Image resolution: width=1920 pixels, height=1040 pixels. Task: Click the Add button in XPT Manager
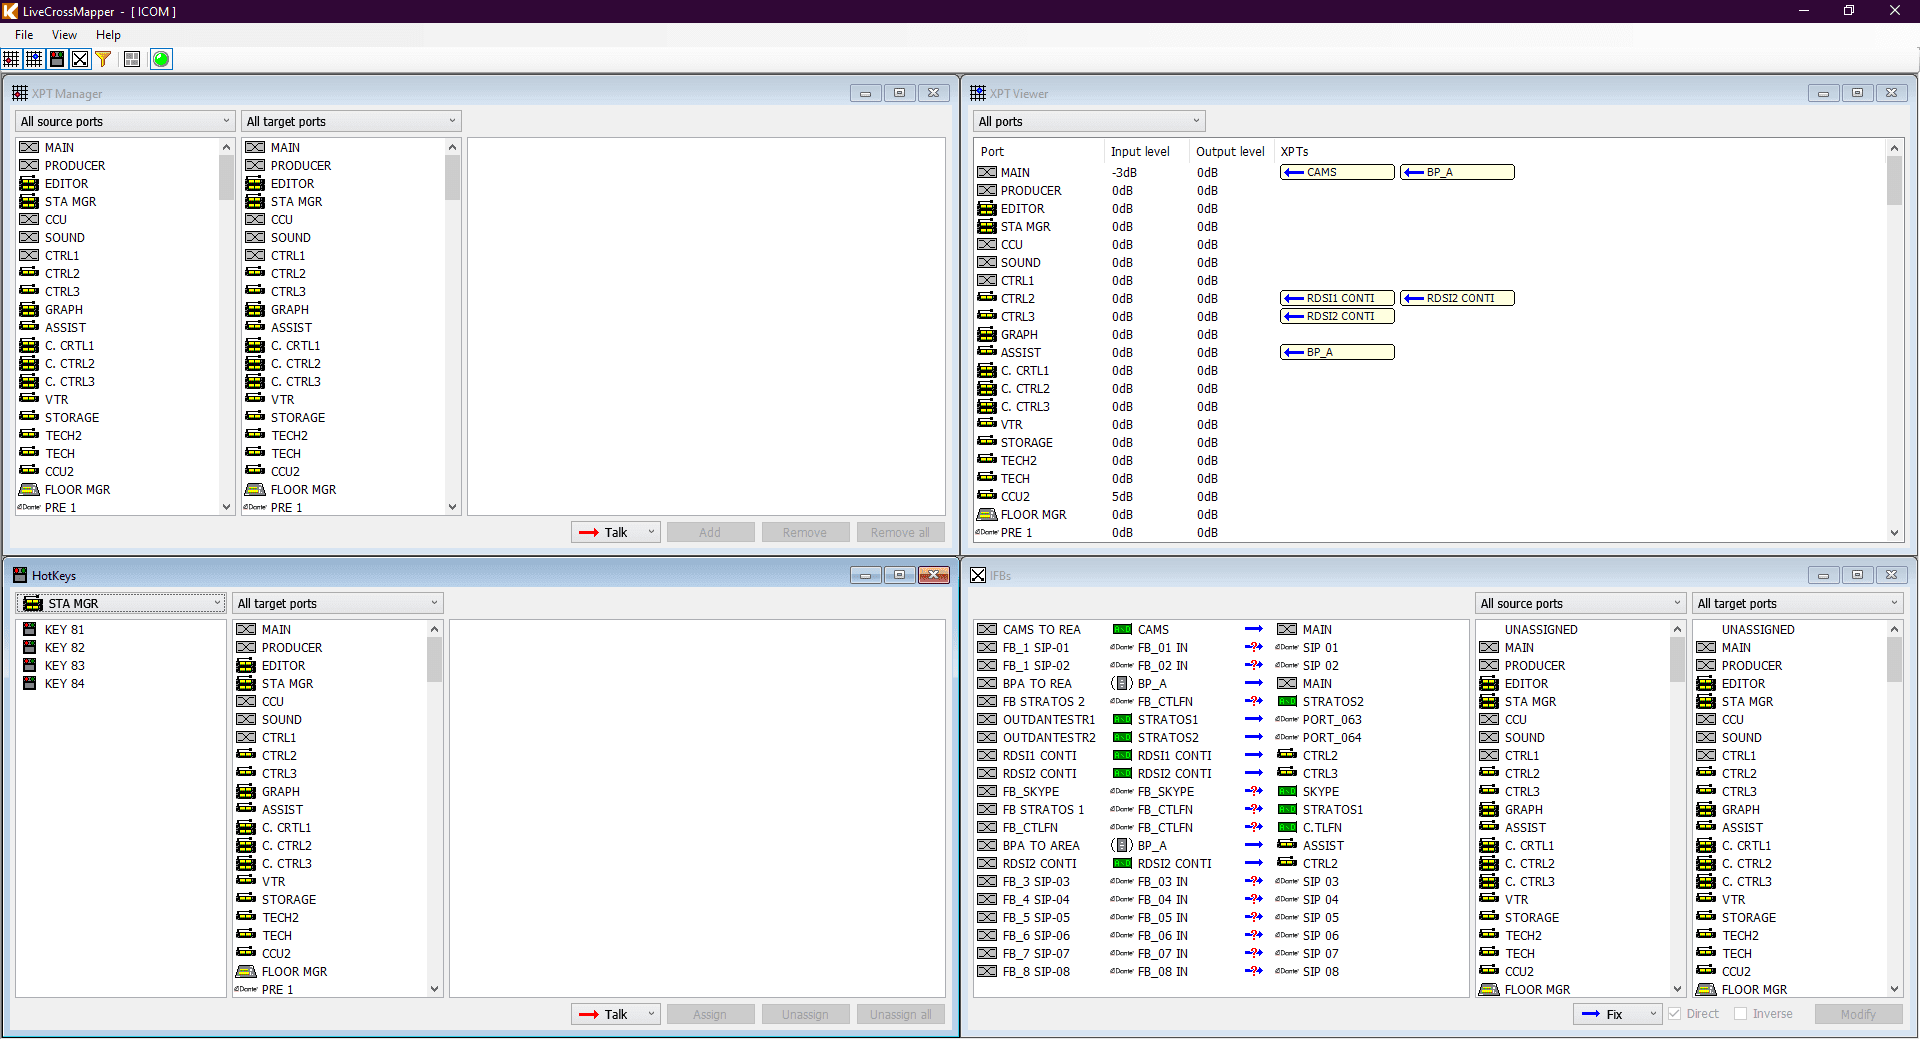(710, 532)
